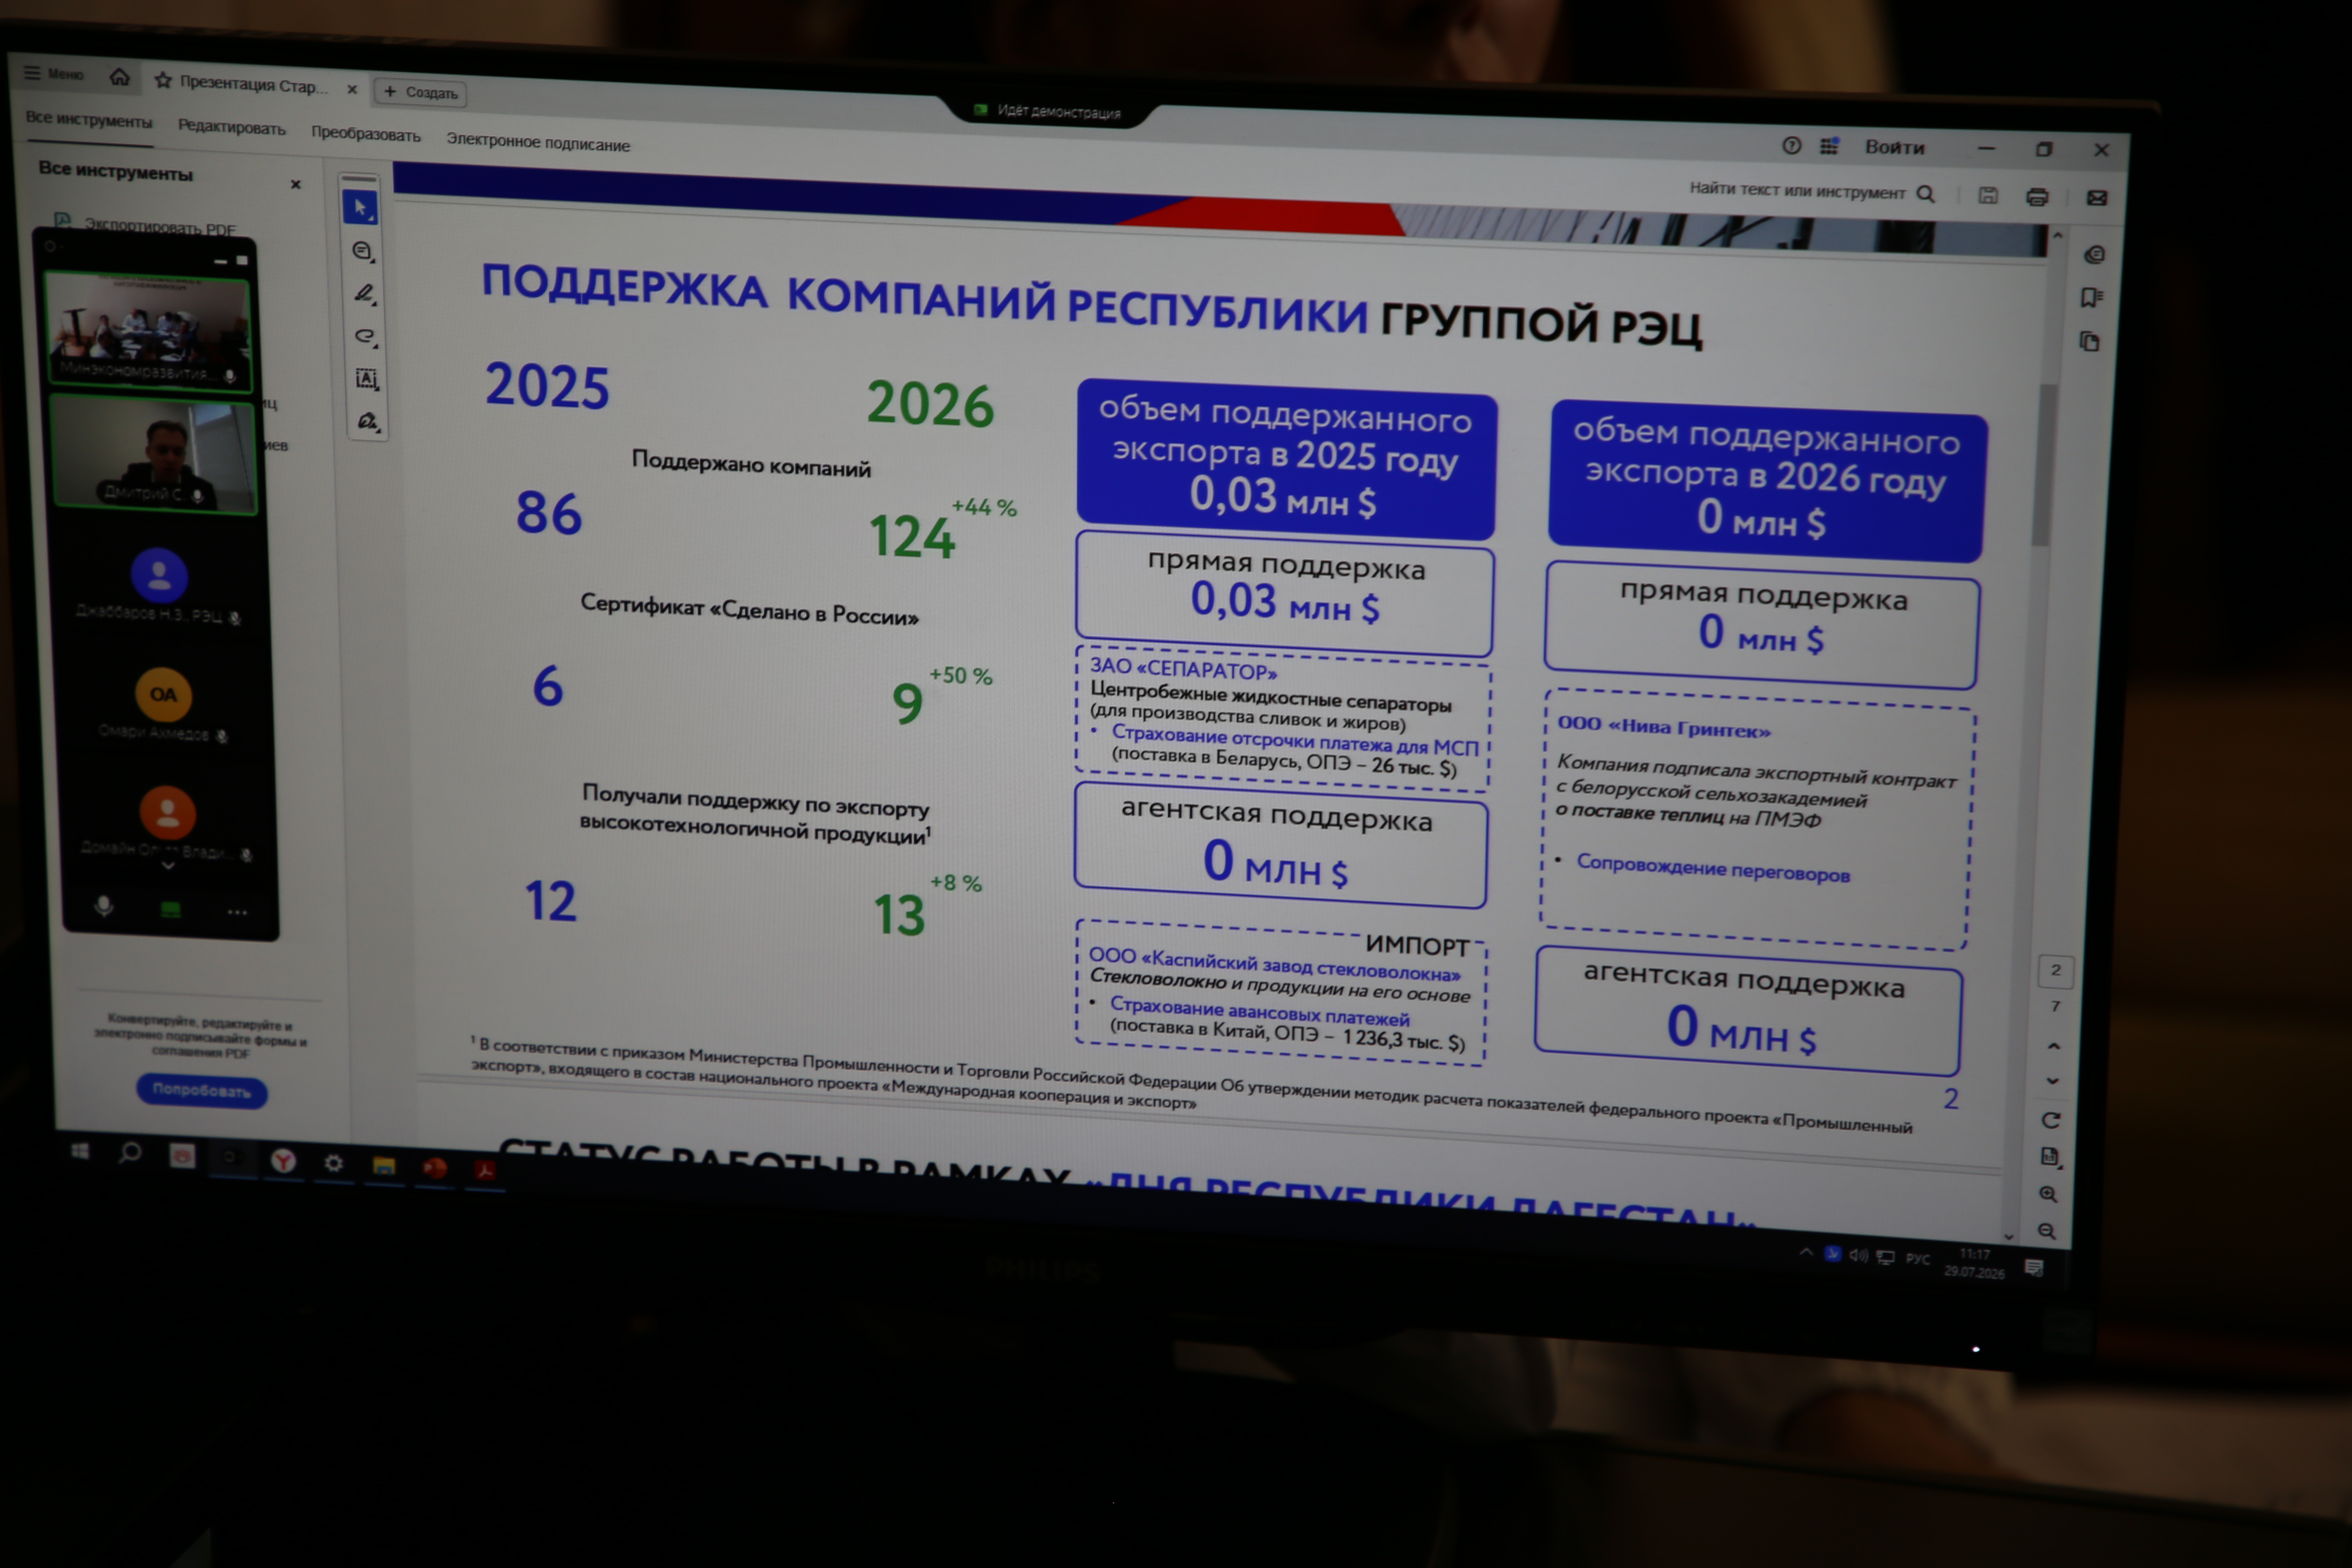Open the bookmarks panel icon
This screenshot has height=1568, width=2352.
pos(2091,298)
